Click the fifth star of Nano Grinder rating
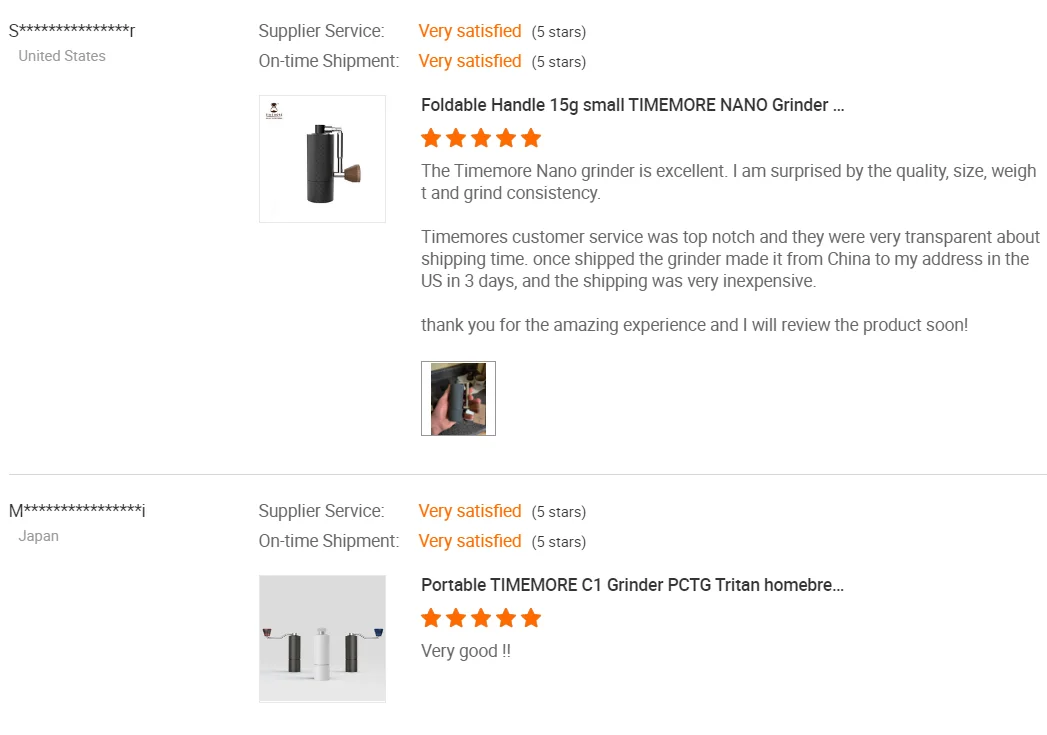This screenshot has height=735, width=1047. [531, 138]
